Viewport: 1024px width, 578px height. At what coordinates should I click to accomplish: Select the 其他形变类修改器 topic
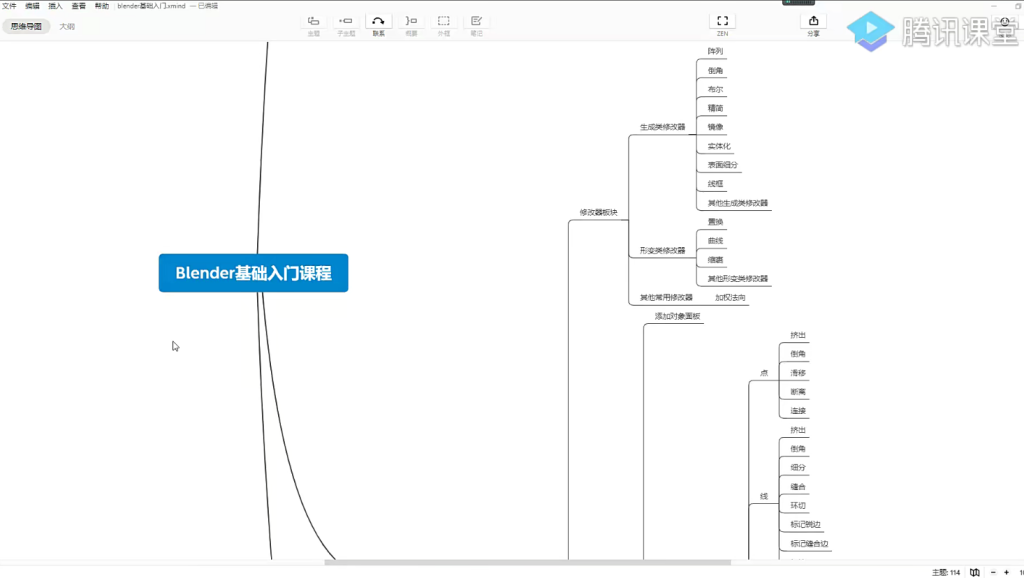pos(738,279)
